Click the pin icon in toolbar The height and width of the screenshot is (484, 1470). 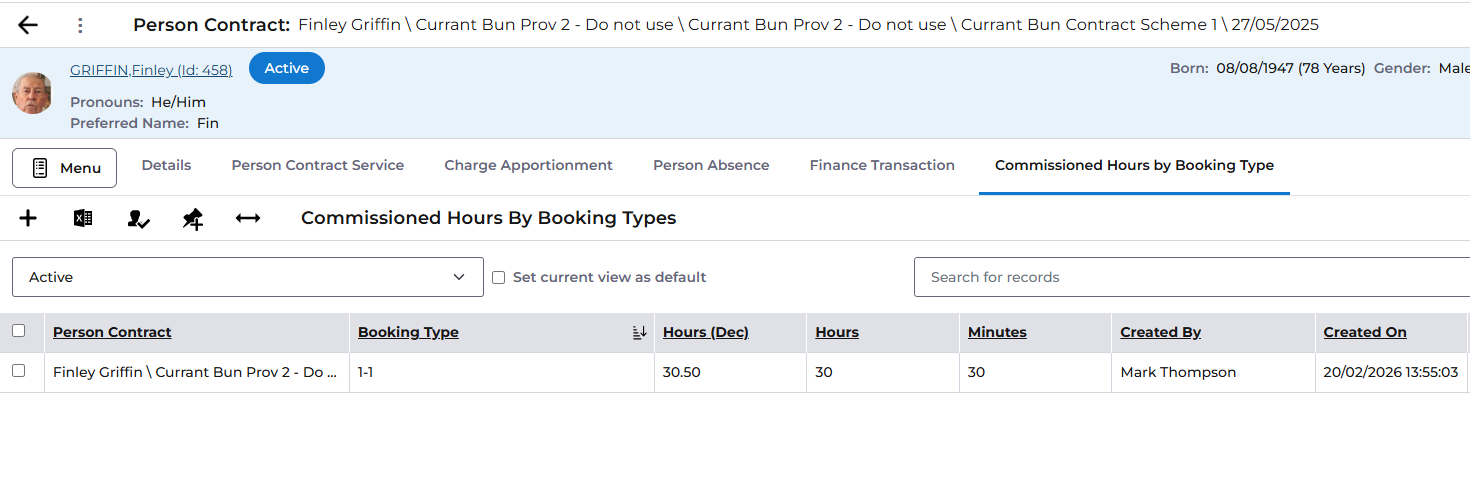pos(193,218)
